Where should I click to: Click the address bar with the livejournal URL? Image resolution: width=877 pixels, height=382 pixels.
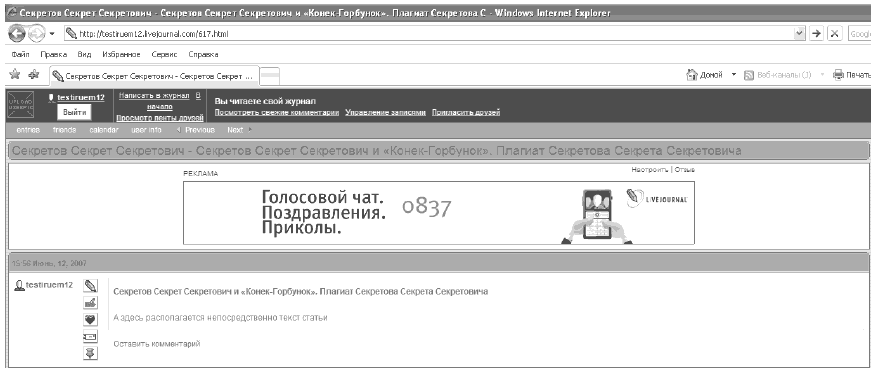428,34
